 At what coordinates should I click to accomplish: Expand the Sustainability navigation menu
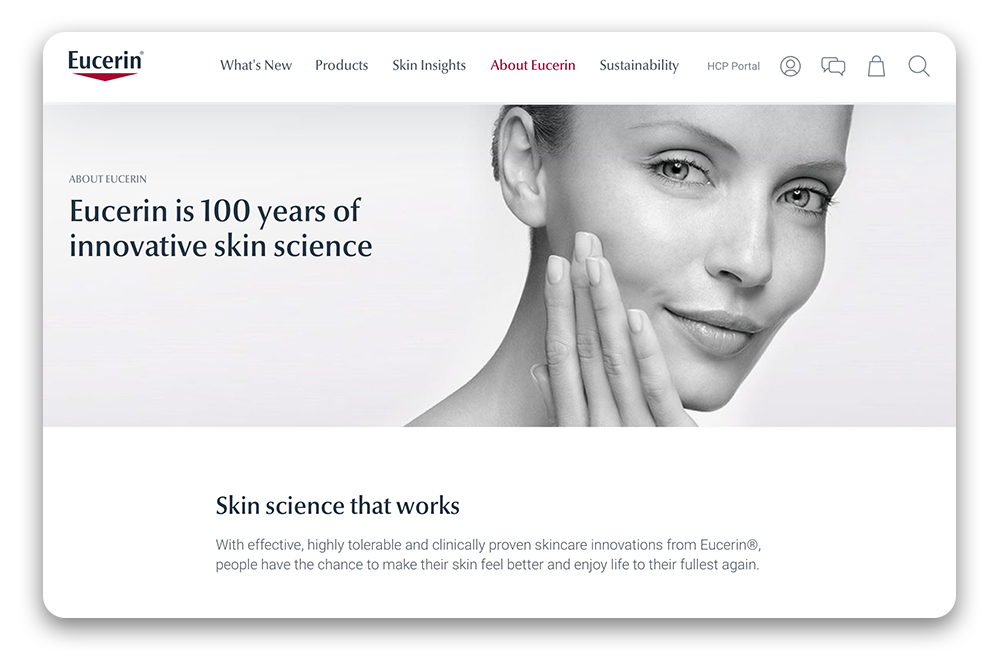pyautogui.click(x=639, y=66)
